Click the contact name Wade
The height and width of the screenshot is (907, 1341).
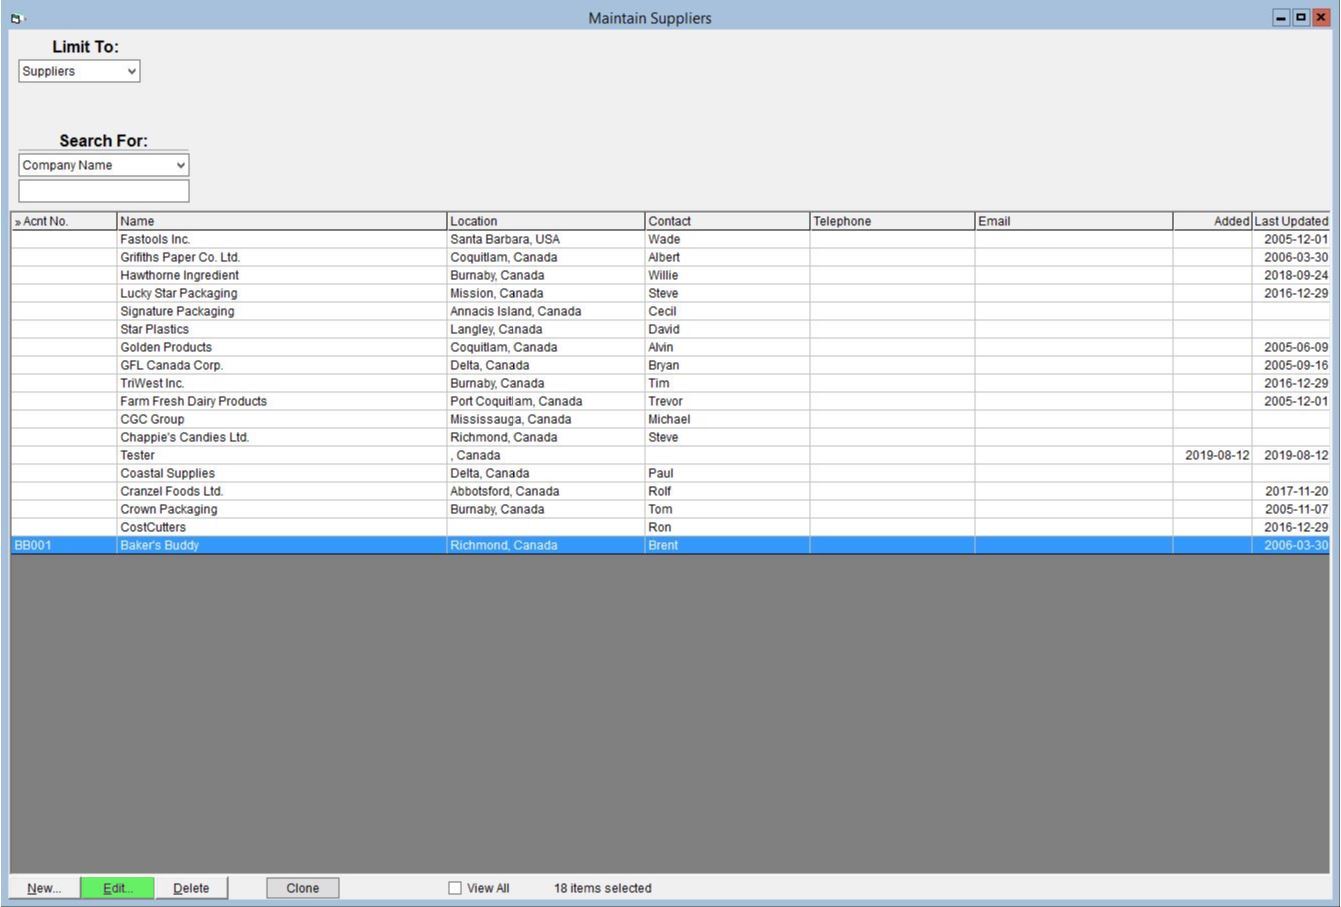pyautogui.click(x=664, y=239)
